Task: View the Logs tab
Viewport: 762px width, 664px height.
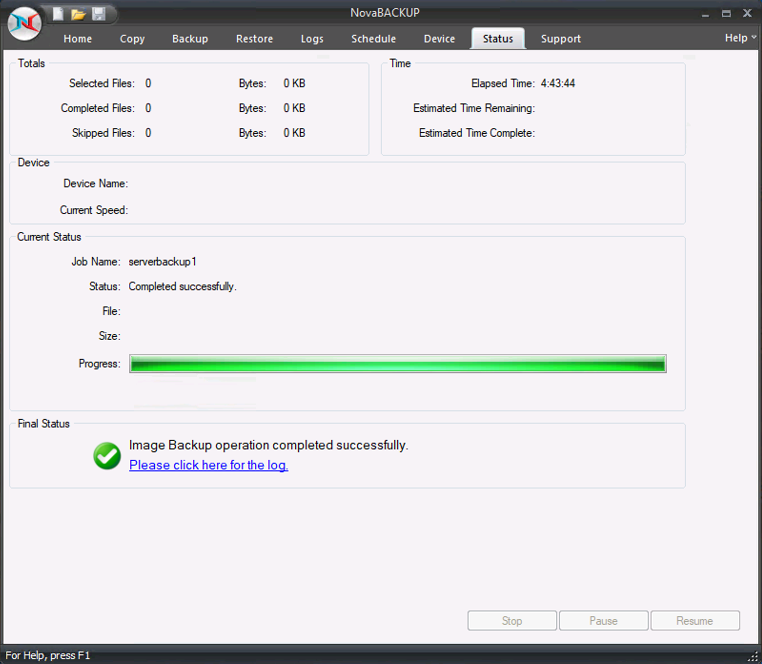Action: point(312,39)
